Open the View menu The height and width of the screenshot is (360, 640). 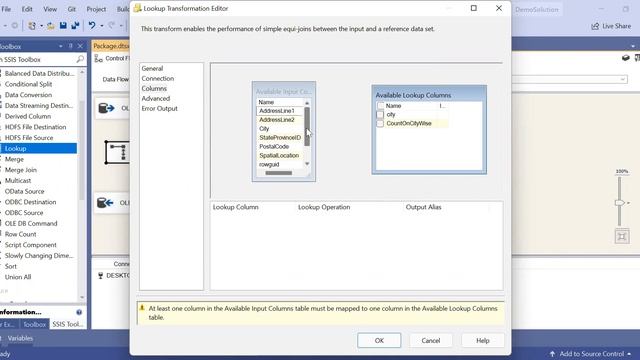click(50, 9)
